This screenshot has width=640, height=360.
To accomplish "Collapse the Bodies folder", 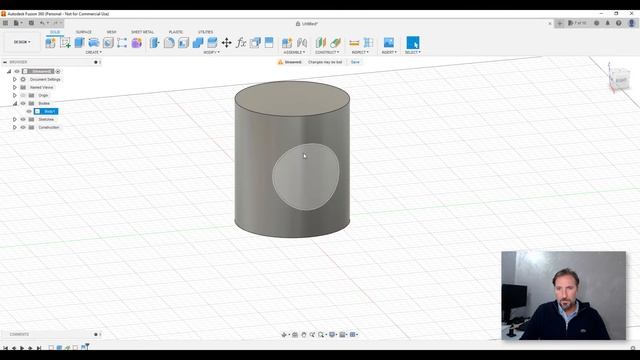I will tap(15, 103).
